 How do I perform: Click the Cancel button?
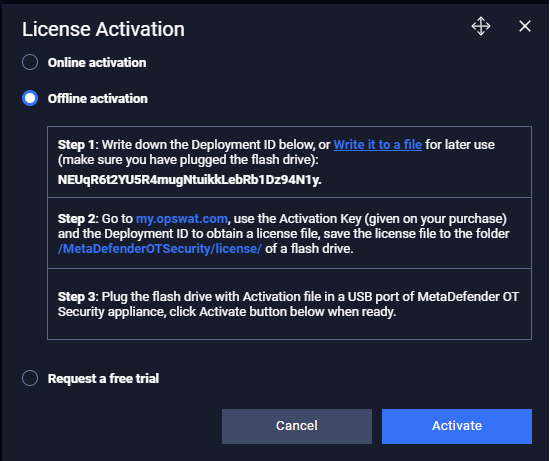click(297, 426)
